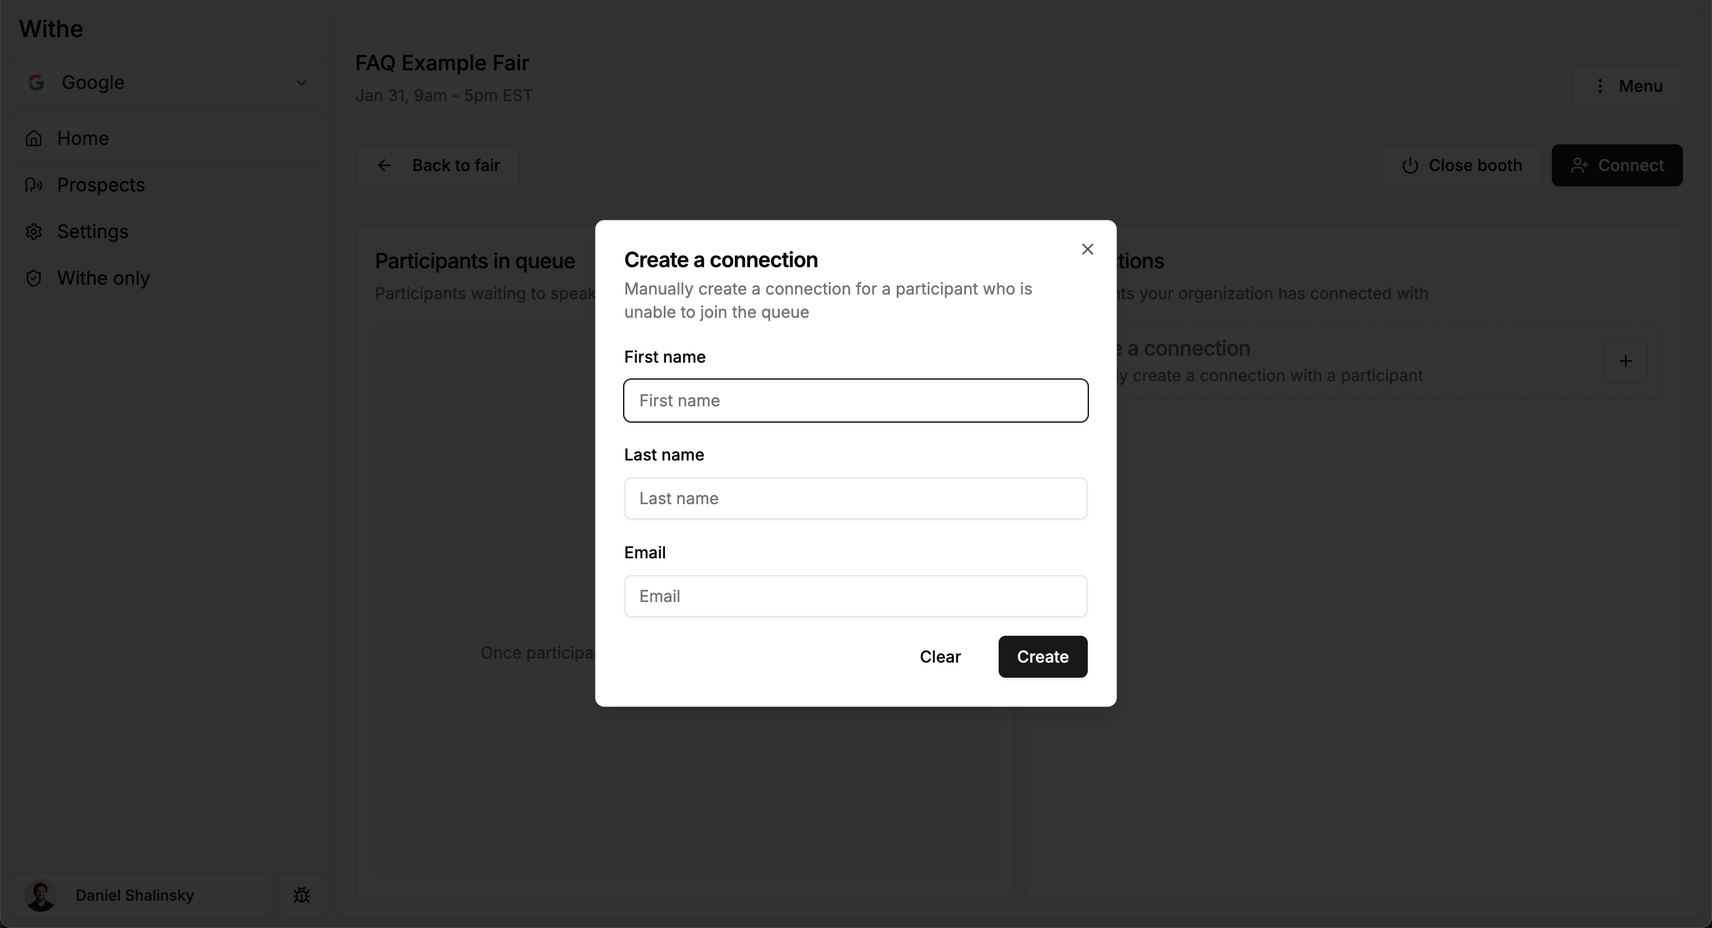
Task: Click the plus icon to add connection
Action: point(1625,361)
